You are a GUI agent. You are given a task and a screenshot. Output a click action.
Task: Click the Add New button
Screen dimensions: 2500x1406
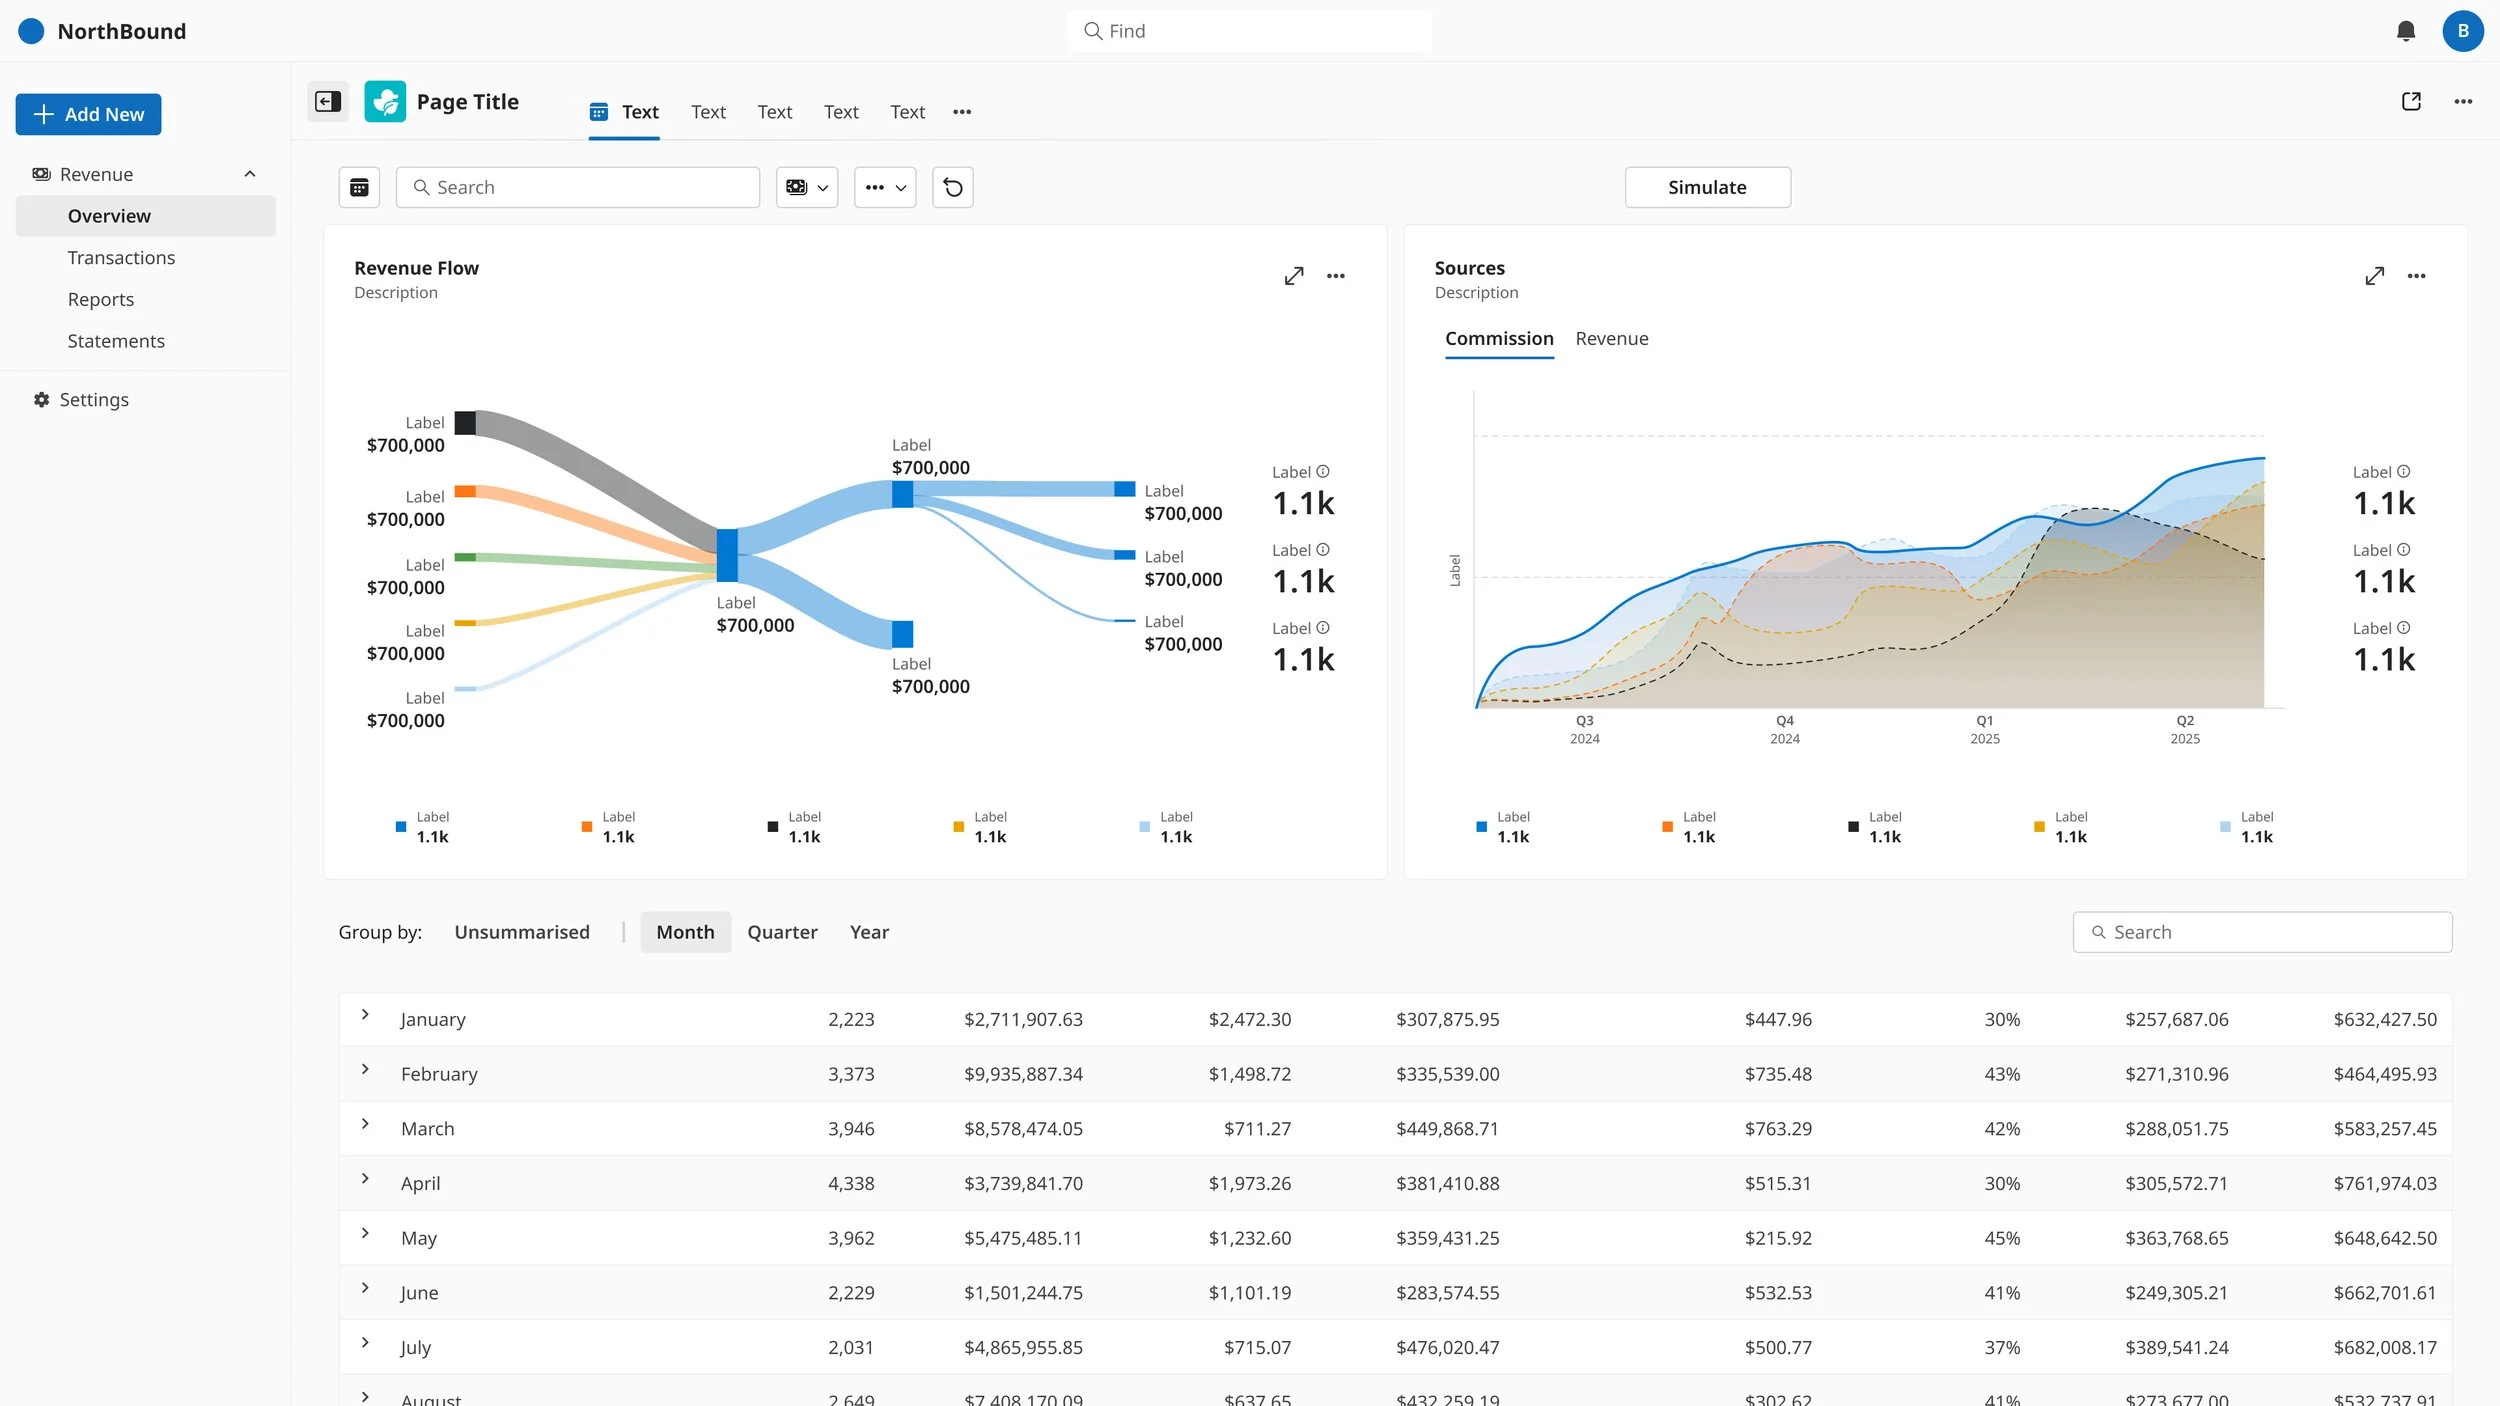tap(88, 114)
